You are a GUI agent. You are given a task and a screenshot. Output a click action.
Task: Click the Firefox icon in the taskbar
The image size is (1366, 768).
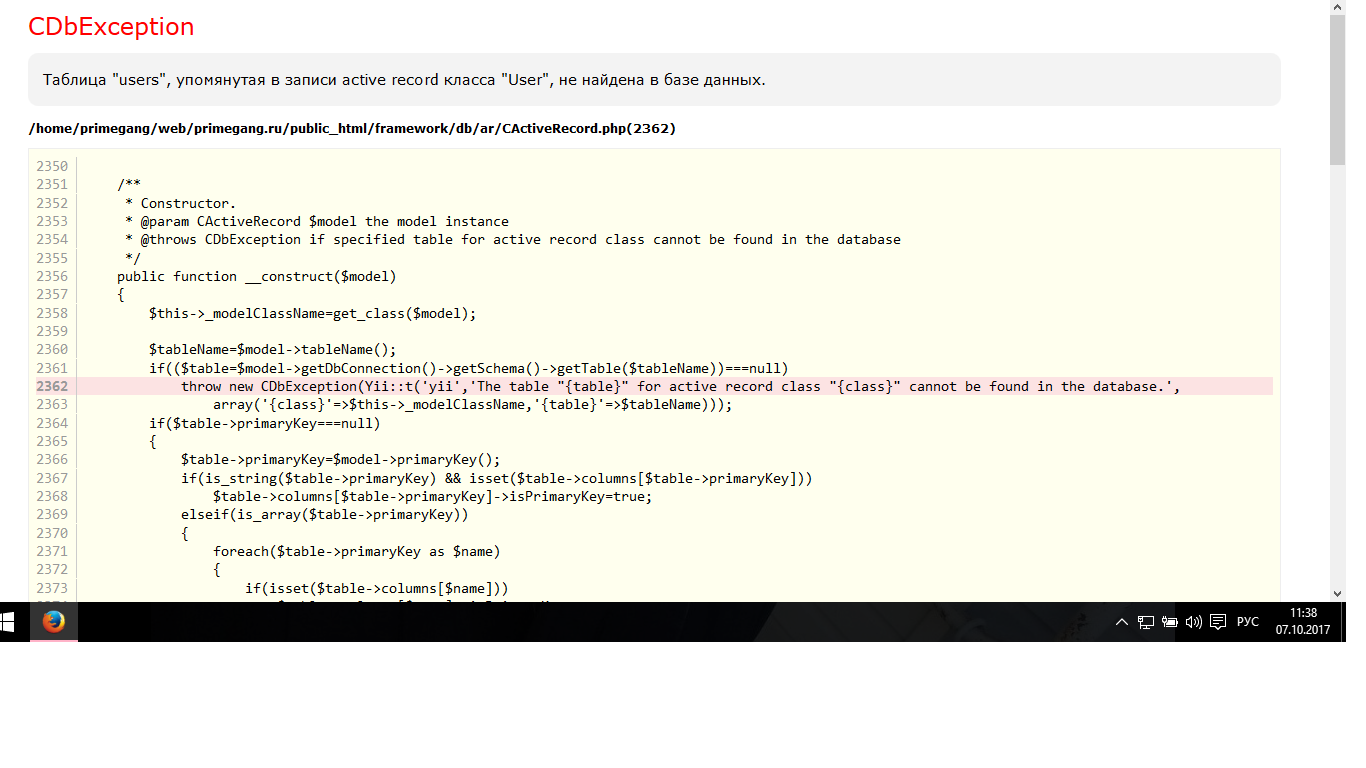coord(53,622)
